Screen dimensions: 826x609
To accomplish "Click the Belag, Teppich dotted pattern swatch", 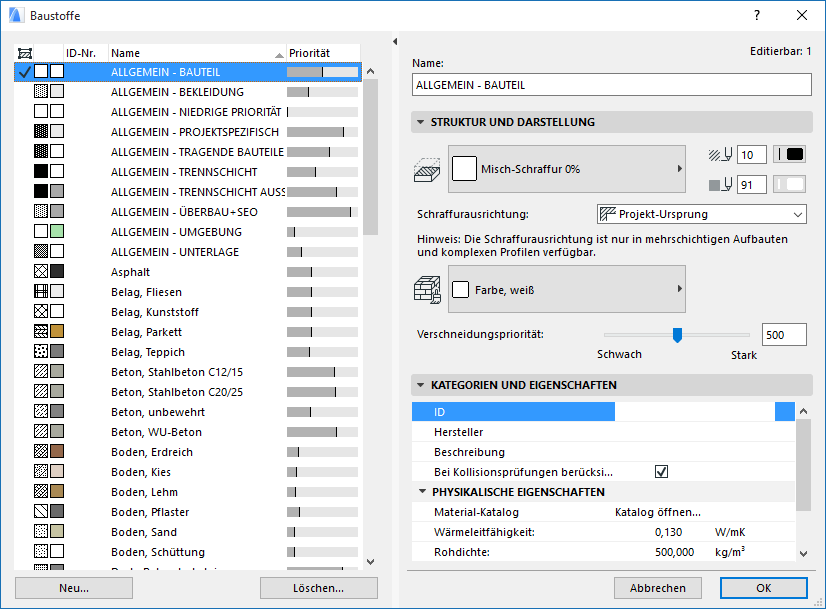I will tap(41, 351).
